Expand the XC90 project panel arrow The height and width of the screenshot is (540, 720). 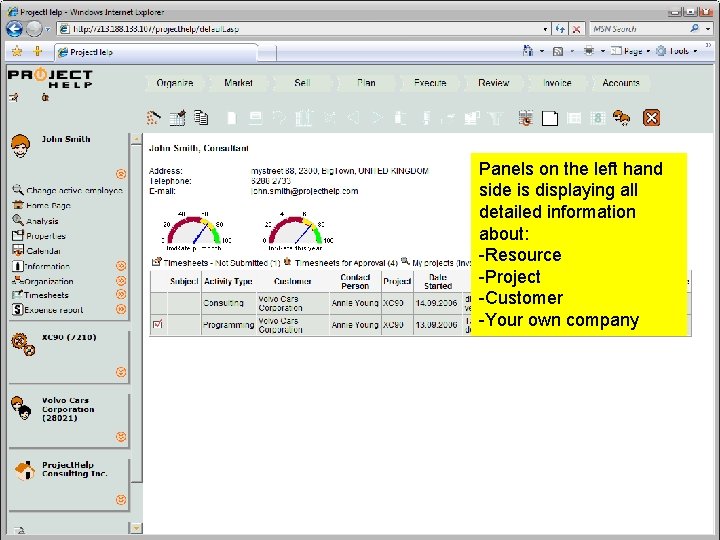[x=121, y=371]
